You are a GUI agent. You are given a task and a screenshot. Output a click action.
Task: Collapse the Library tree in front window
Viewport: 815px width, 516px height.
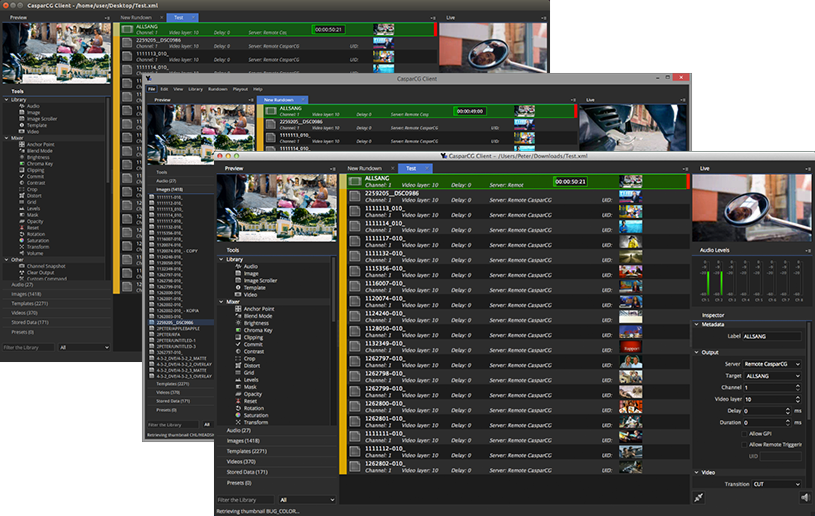click(x=221, y=259)
